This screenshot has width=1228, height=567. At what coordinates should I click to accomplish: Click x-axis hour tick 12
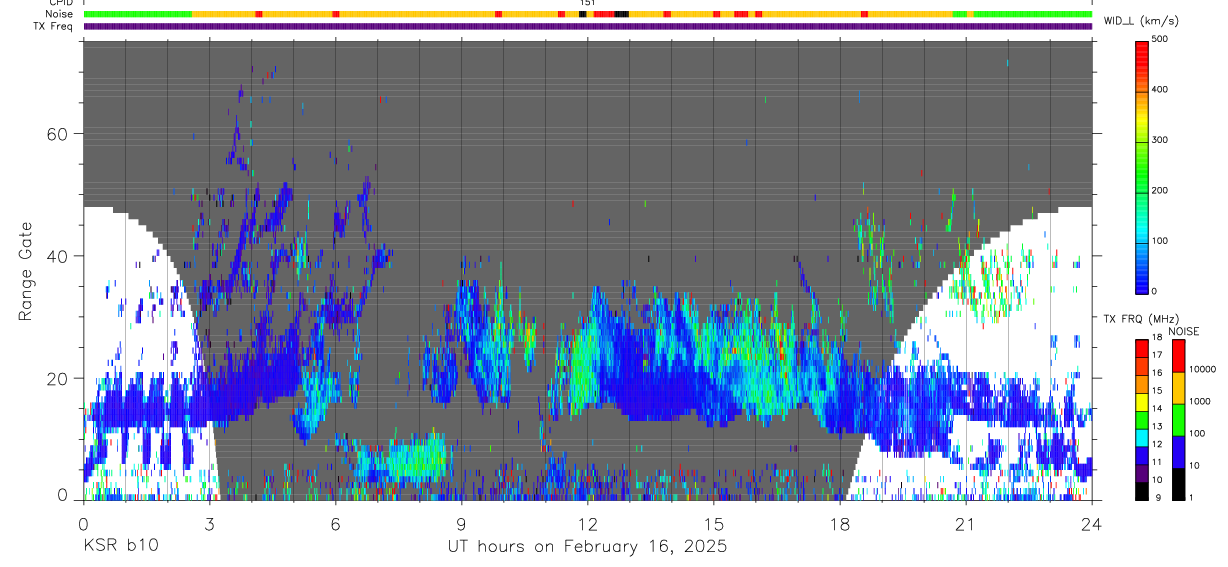tap(588, 522)
